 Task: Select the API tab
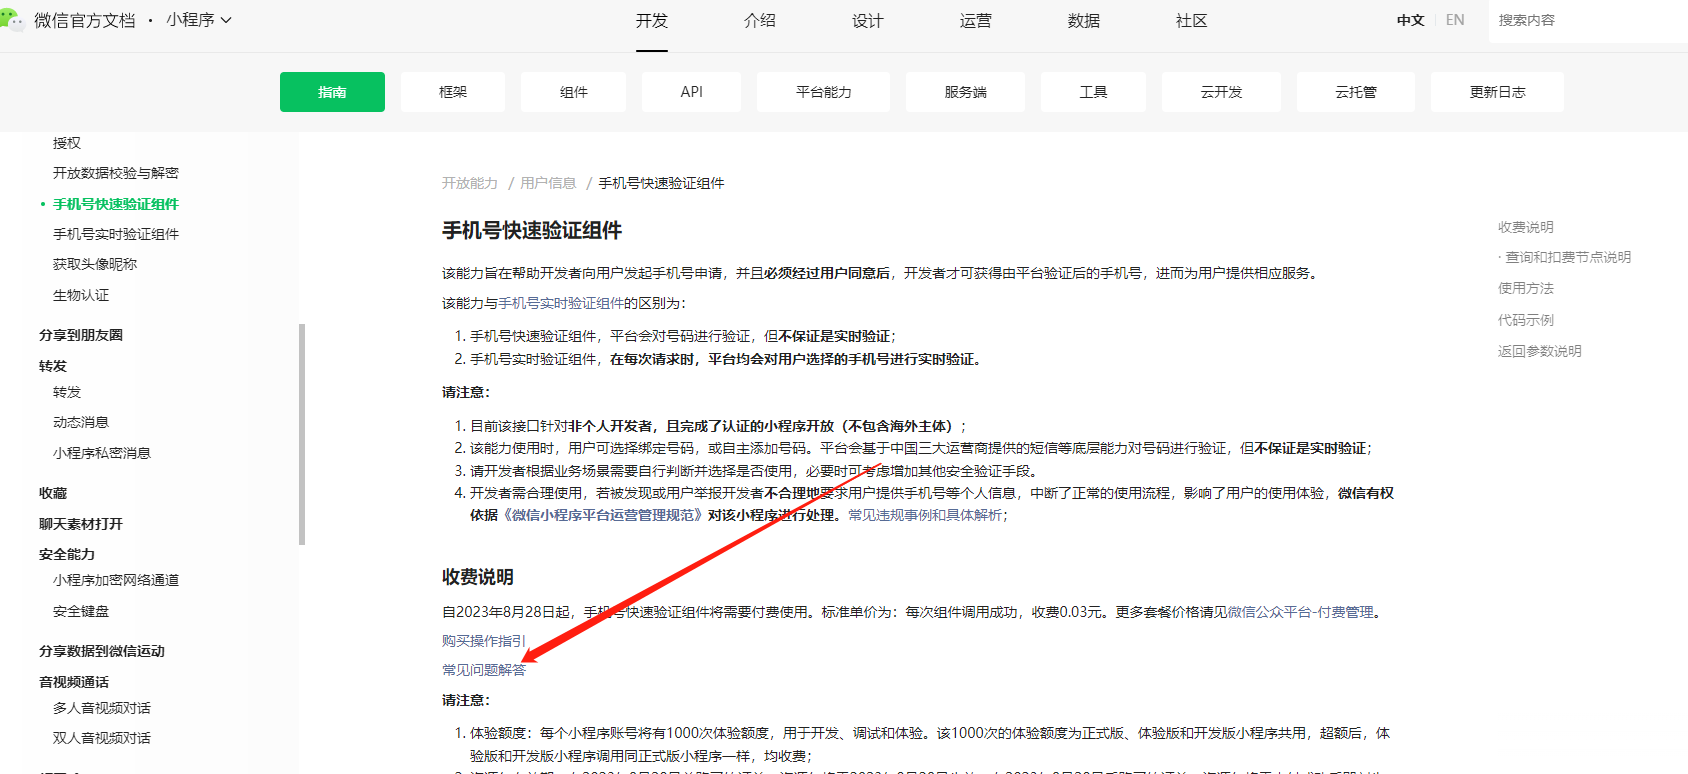(692, 92)
